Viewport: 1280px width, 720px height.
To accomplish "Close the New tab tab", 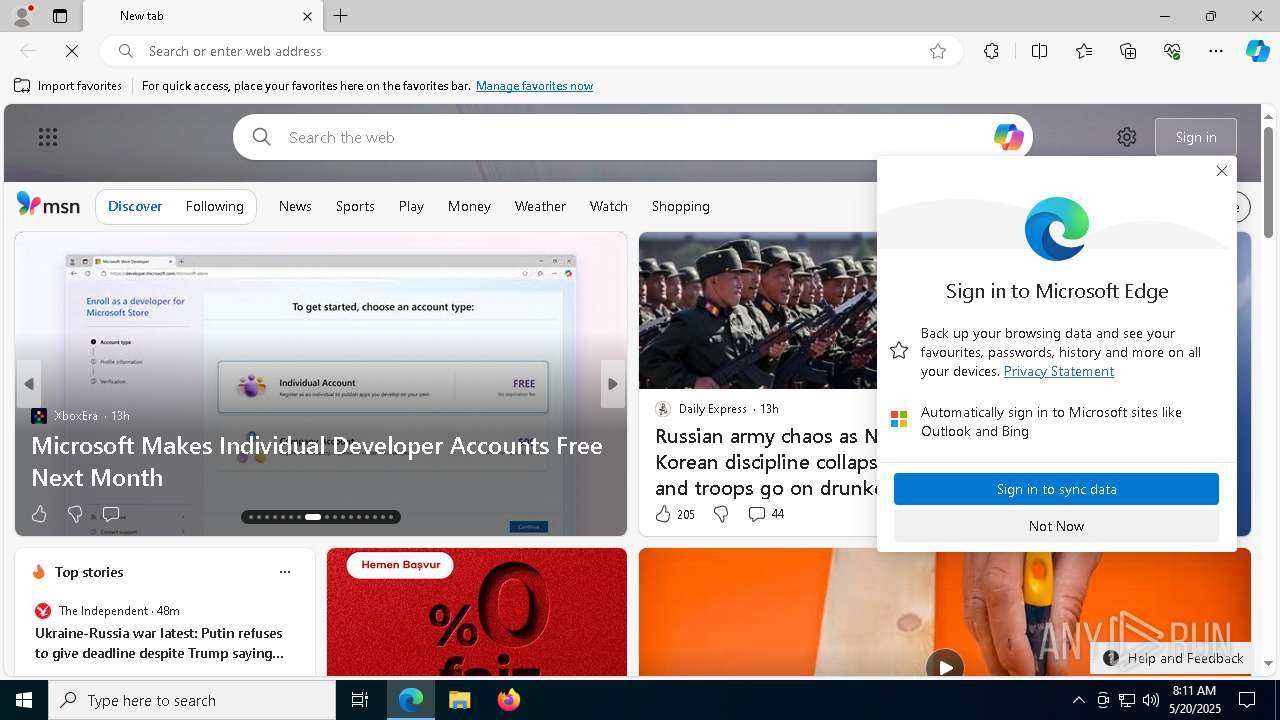I will click(307, 16).
